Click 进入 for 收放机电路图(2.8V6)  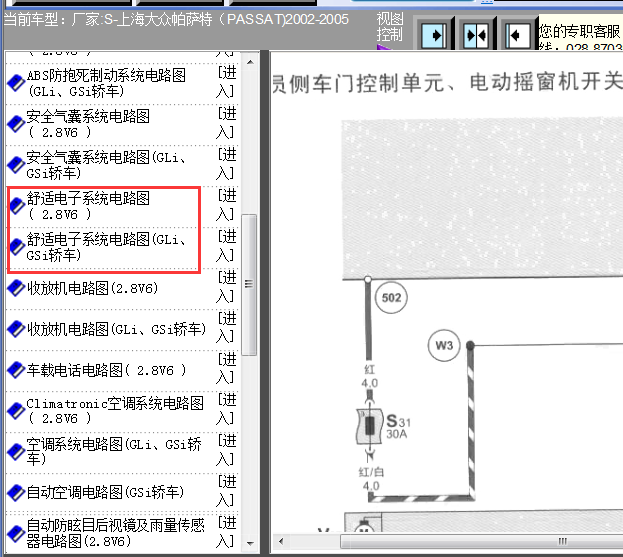click(x=226, y=287)
